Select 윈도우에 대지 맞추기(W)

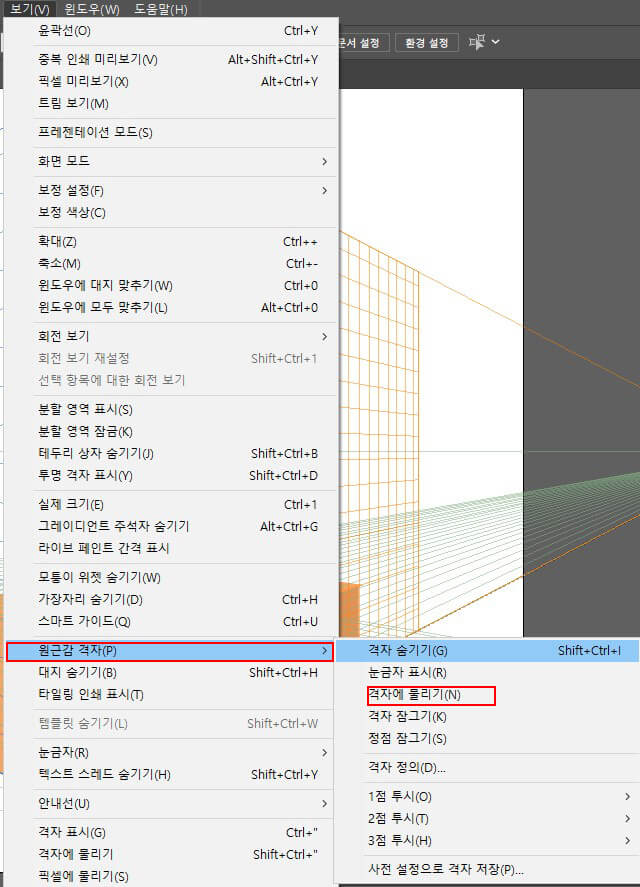170,286
